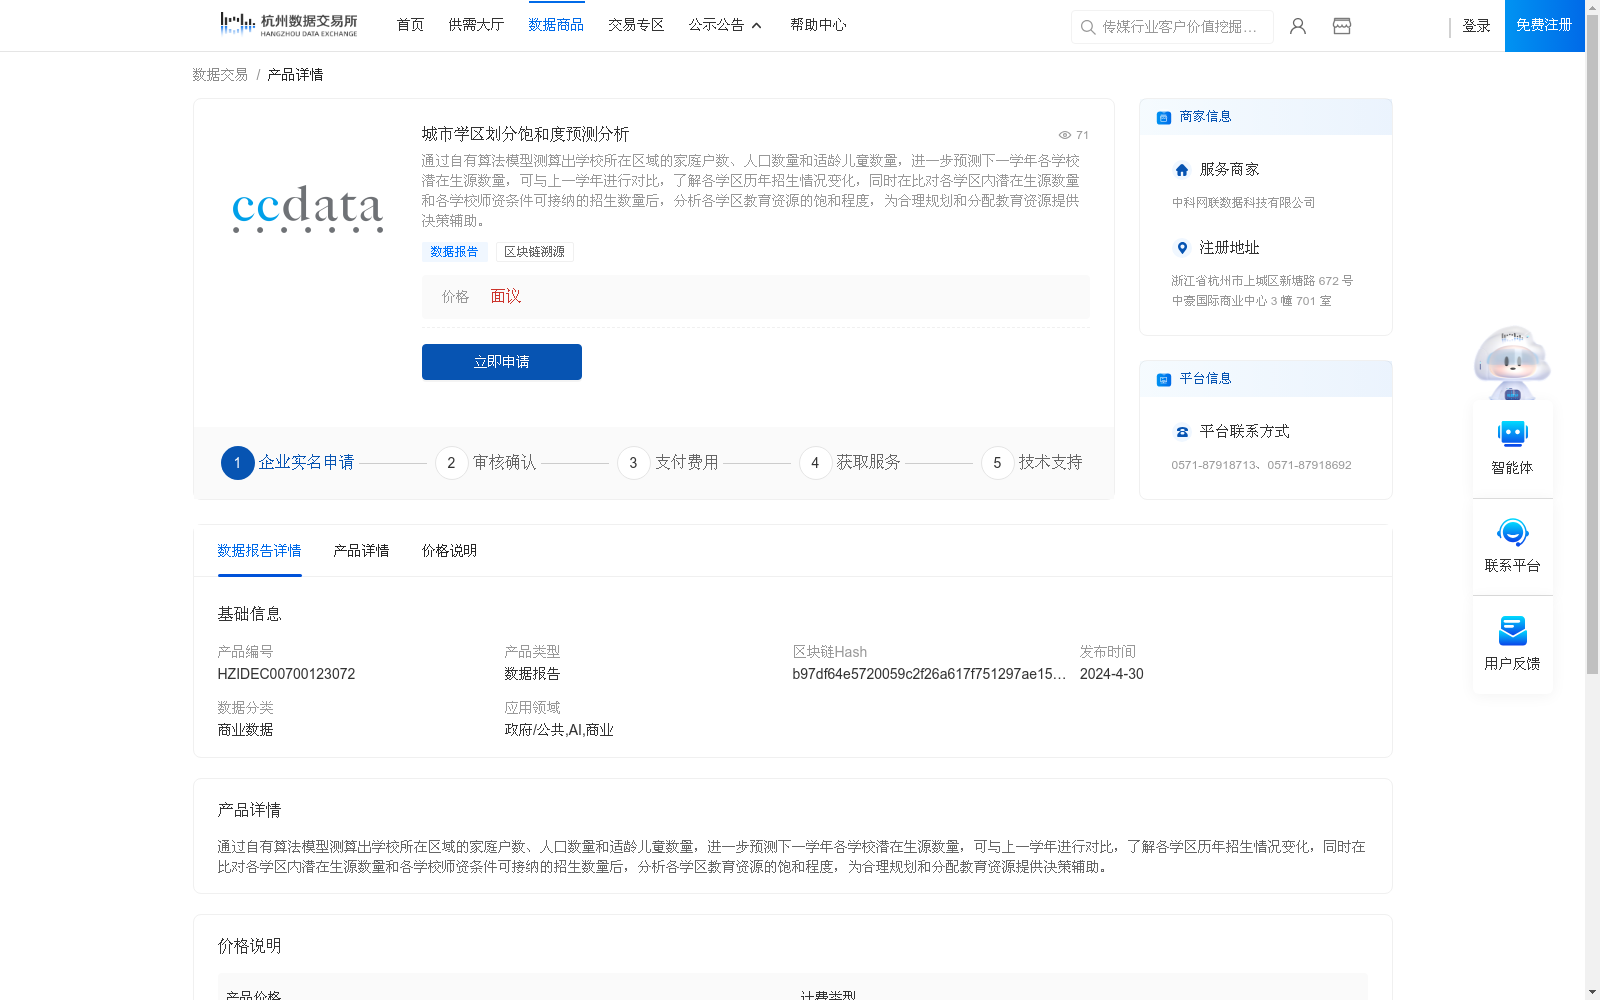
Task: Open 数据商品 navigation item
Action: pyautogui.click(x=556, y=25)
